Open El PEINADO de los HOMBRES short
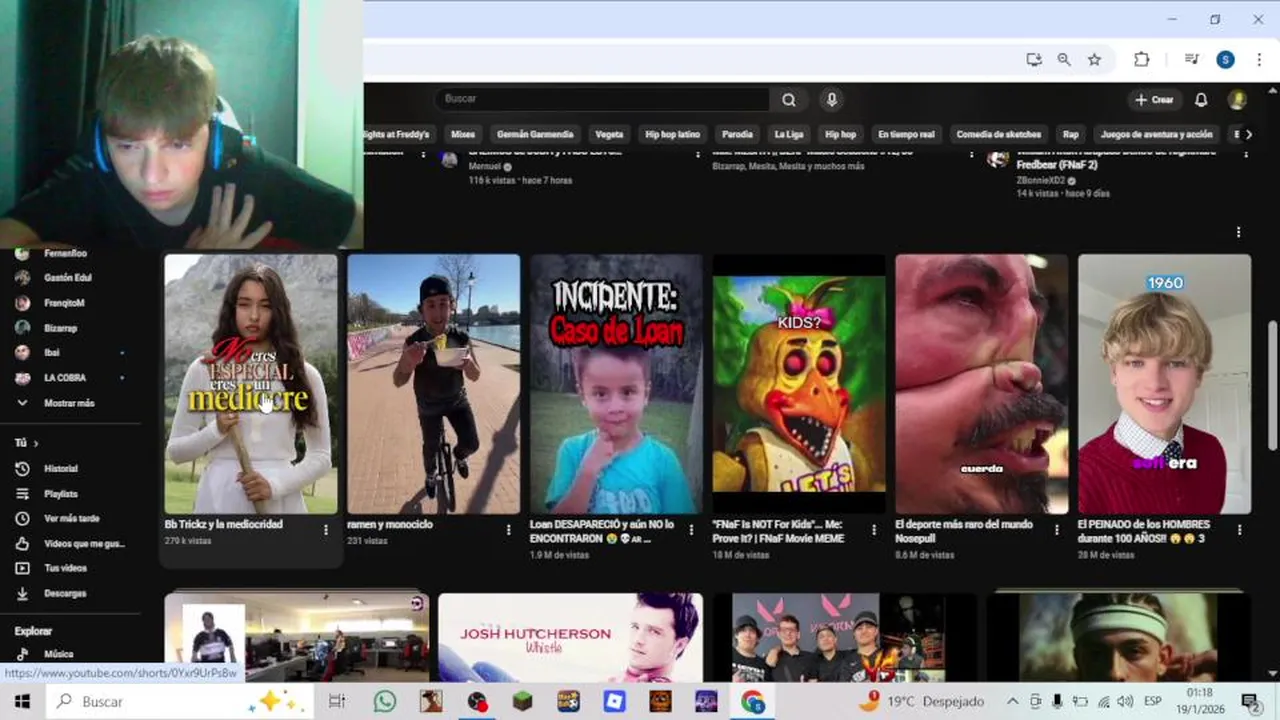The image size is (1280, 720). [1164, 384]
